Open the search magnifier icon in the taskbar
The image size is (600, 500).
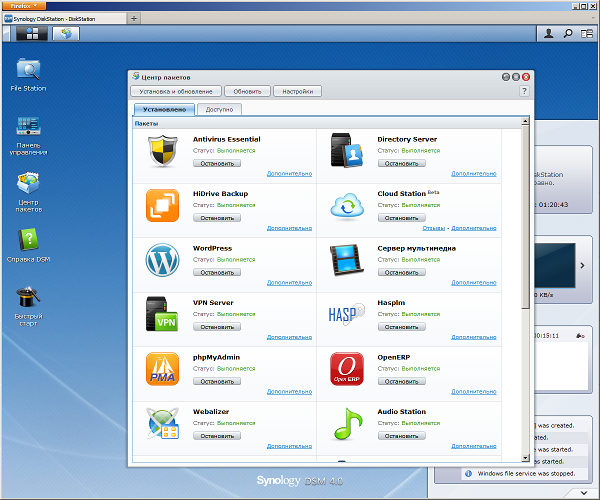tap(568, 34)
